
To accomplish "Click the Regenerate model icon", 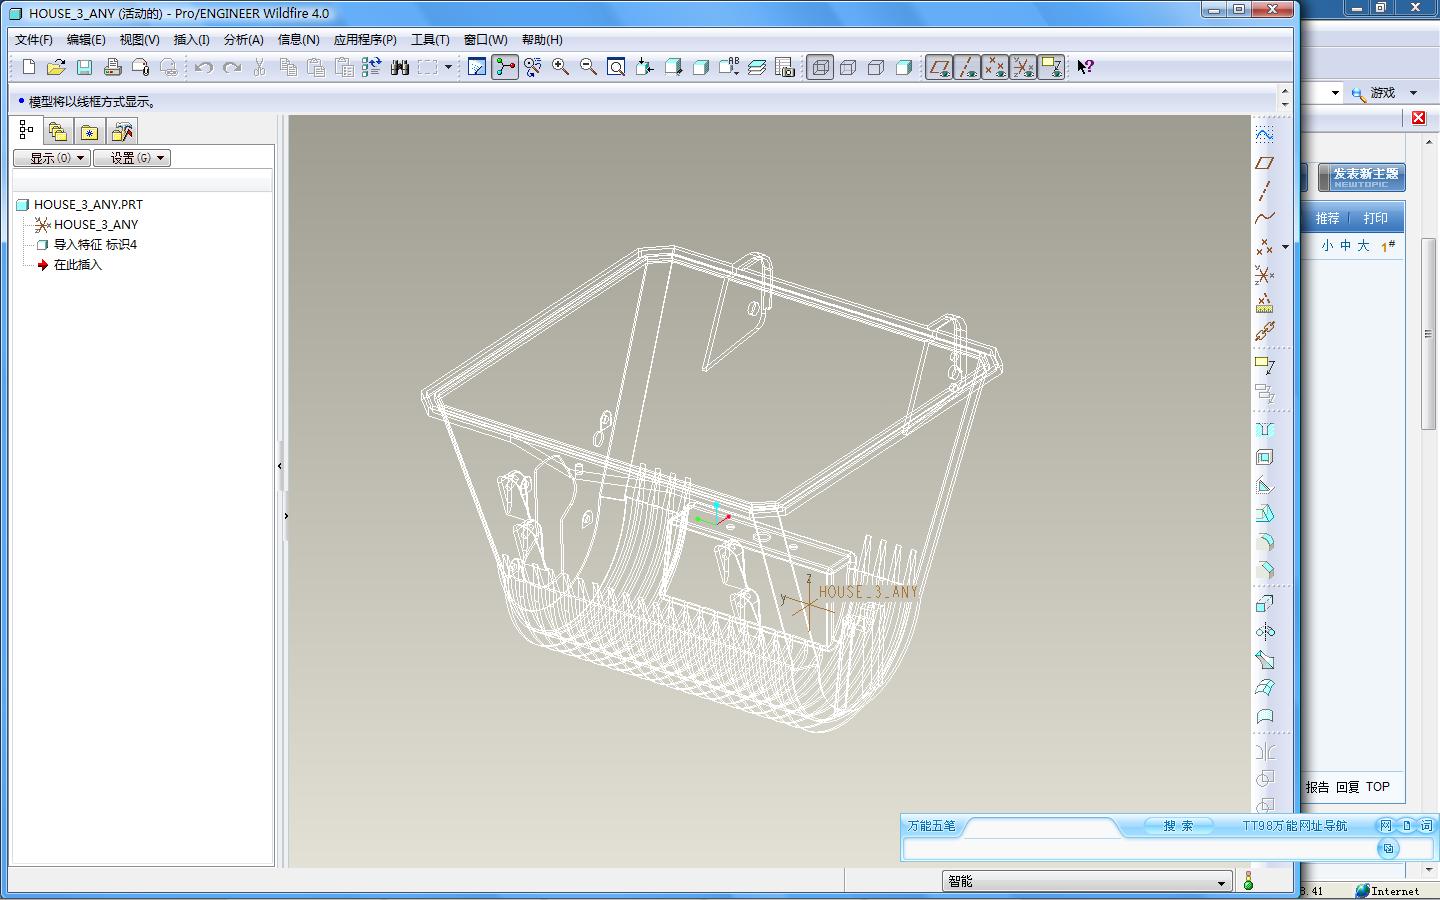I will coord(372,67).
